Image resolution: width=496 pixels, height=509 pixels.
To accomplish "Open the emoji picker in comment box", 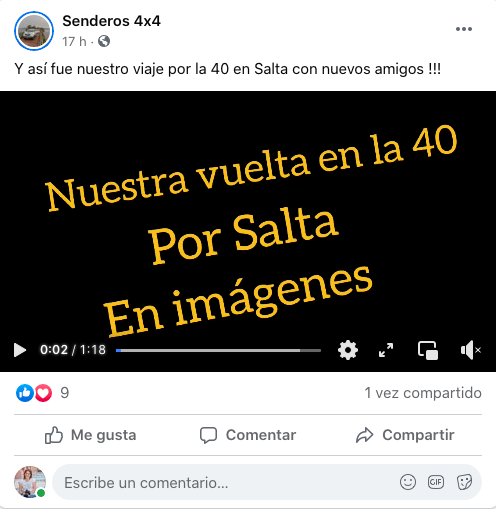I will 408,482.
